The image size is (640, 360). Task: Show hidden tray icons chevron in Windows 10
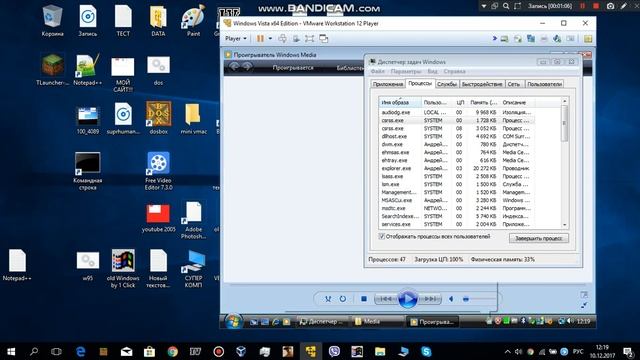(507, 351)
